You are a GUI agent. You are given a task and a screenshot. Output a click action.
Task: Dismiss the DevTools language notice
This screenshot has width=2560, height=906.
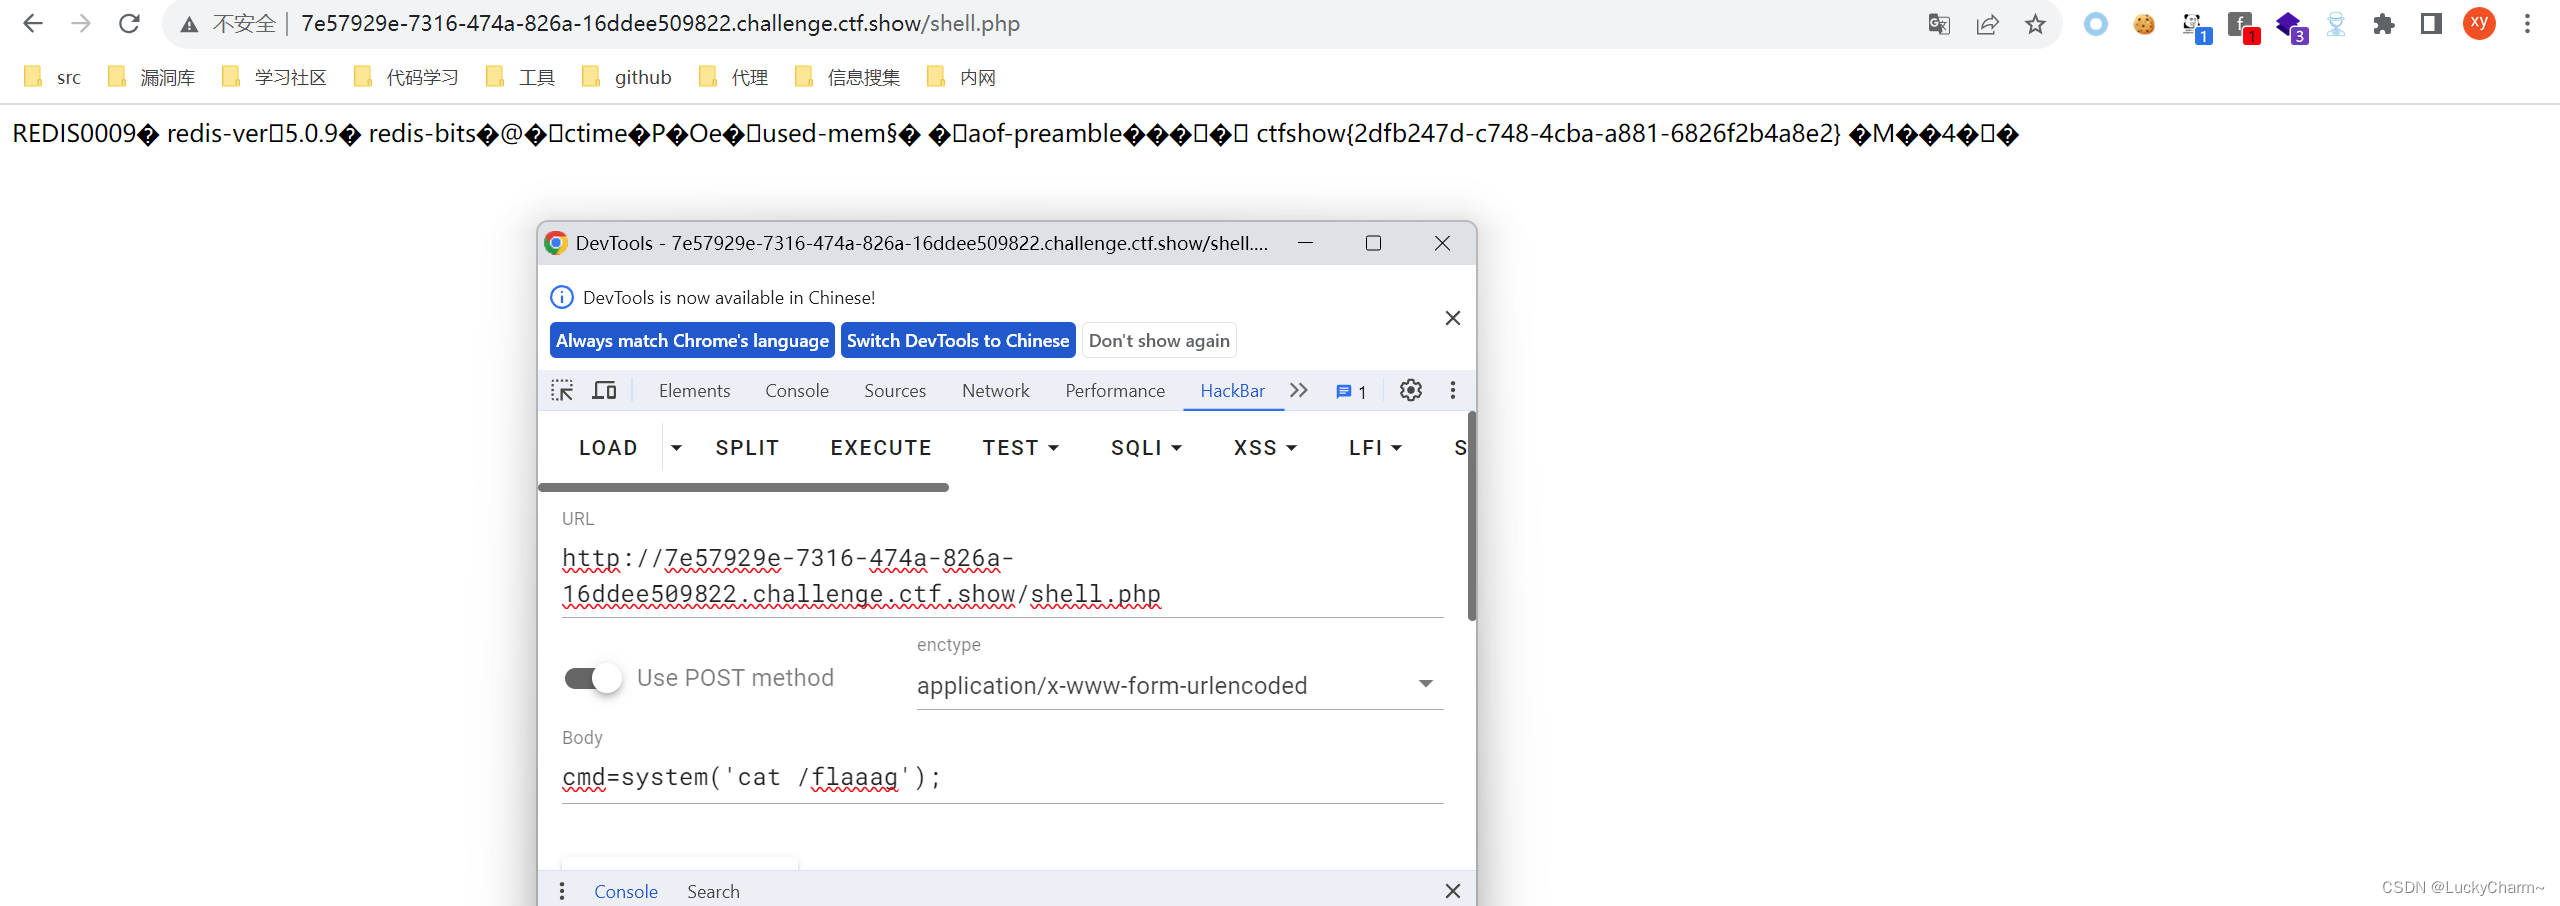pos(1453,318)
